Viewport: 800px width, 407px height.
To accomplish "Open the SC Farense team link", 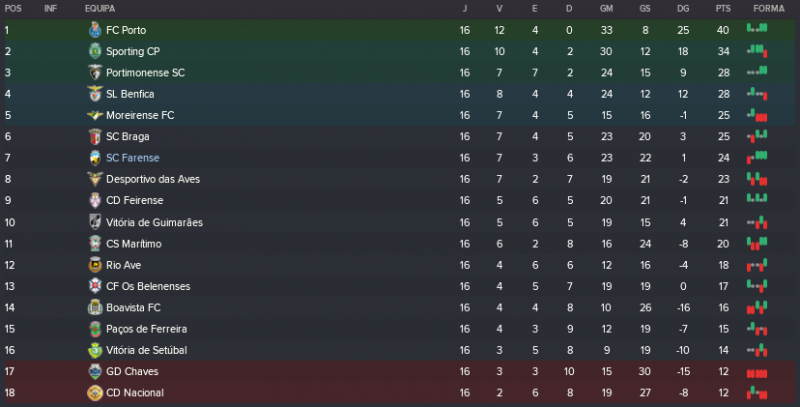I will tap(132, 158).
